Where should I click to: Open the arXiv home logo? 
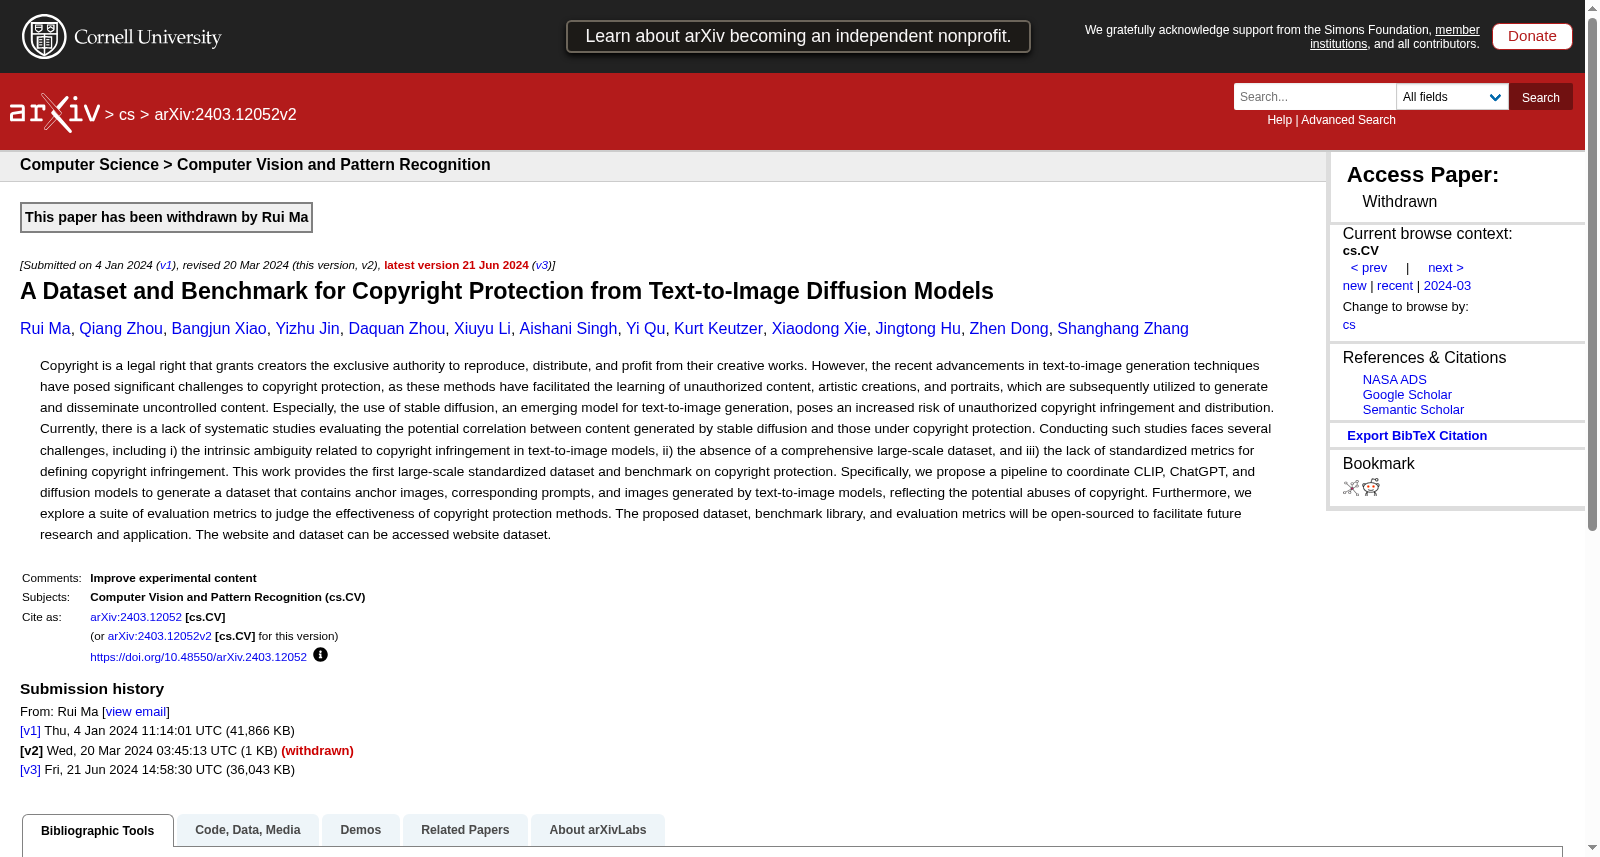pyautogui.click(x=55, y=113)
